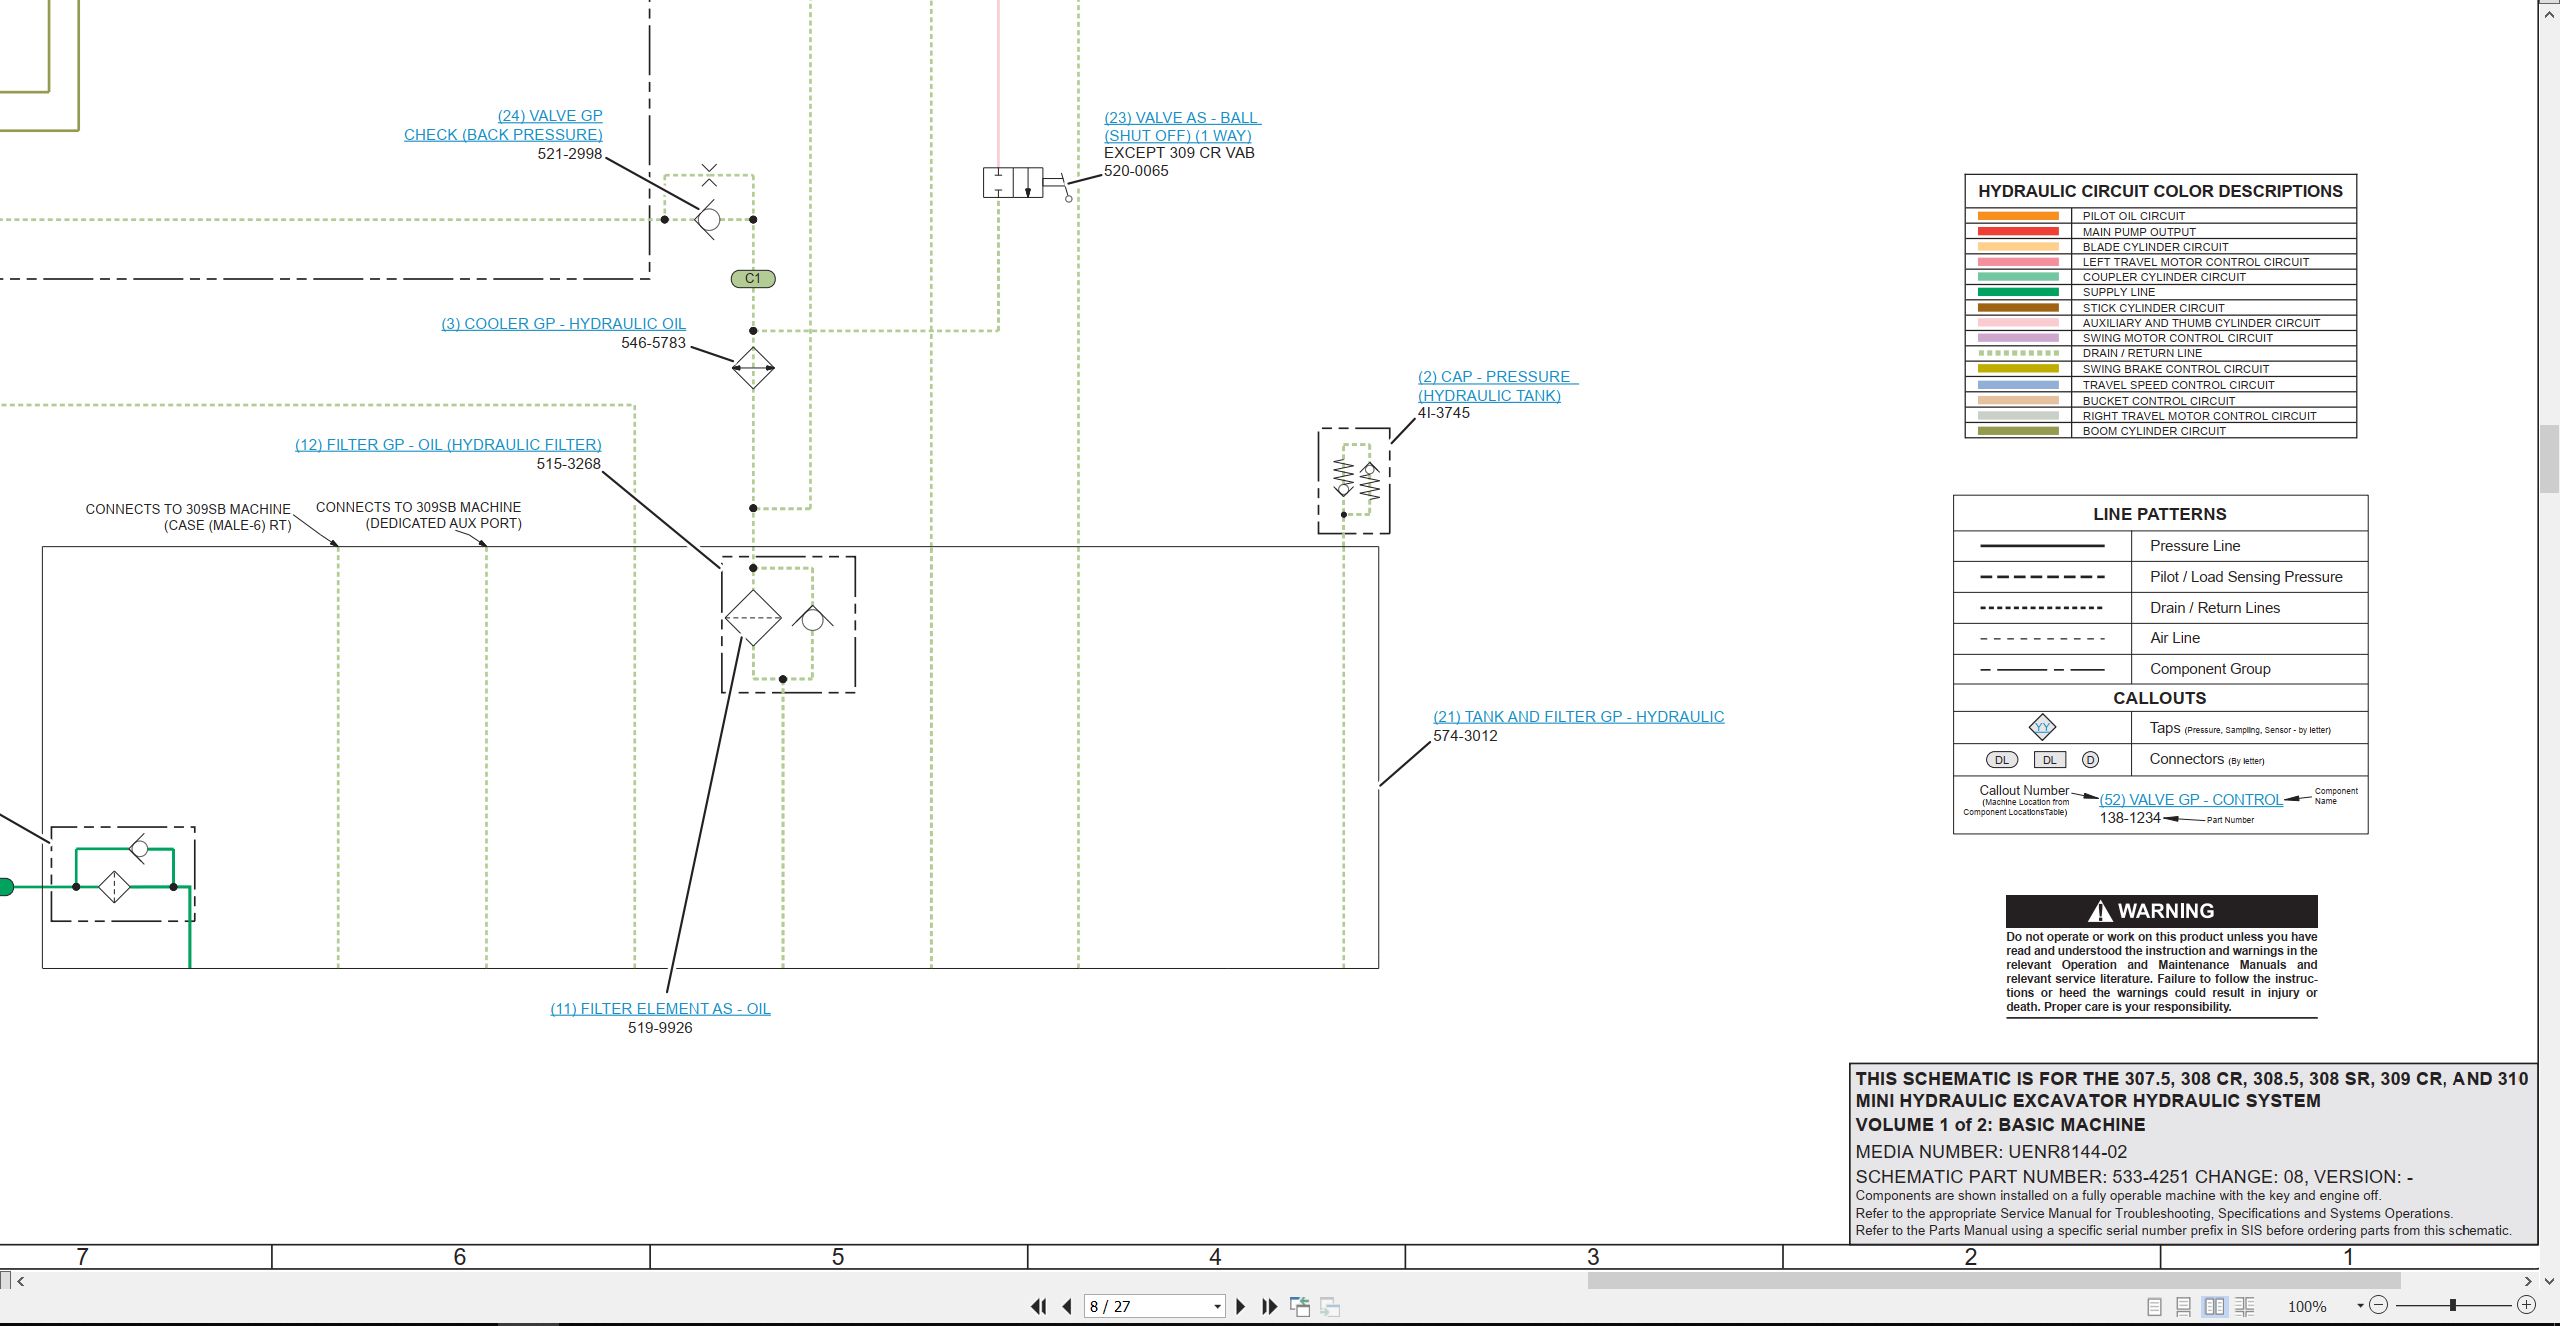The width and height of the screenshot is (2560, 1326).
Task: Switch to continuous page view
Action: click(x=2184, y=1306)
